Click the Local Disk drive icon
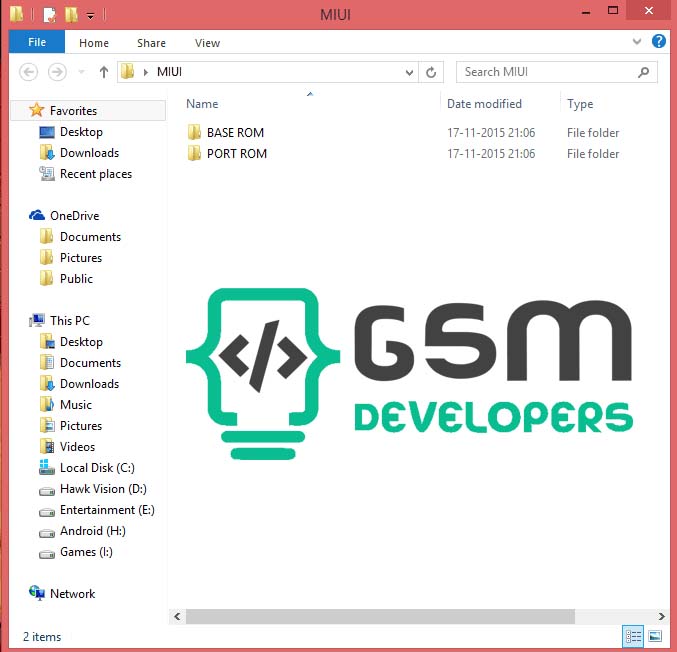 point(47,467)
